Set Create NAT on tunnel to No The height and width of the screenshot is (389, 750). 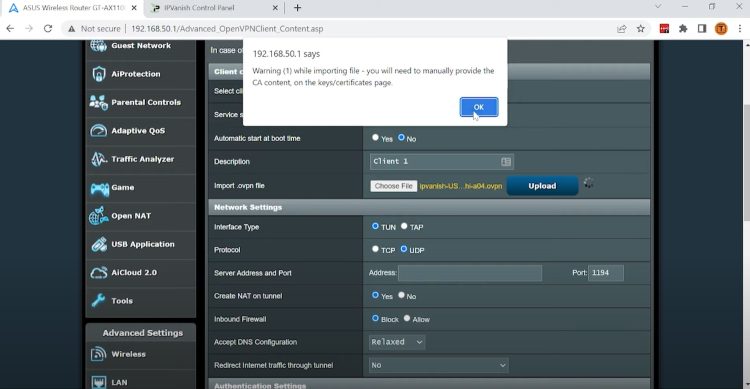click(x=401, y=295)
